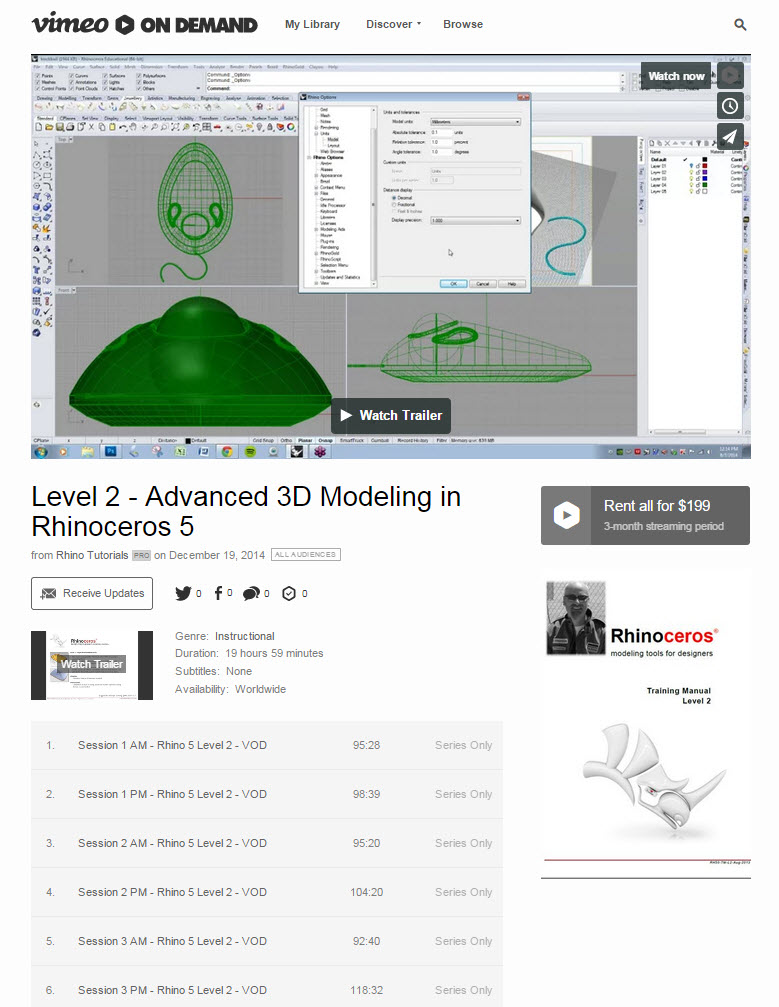Click the small Watch Trailer thumbnail
The image size is (779, 1007).
[92, 665]
